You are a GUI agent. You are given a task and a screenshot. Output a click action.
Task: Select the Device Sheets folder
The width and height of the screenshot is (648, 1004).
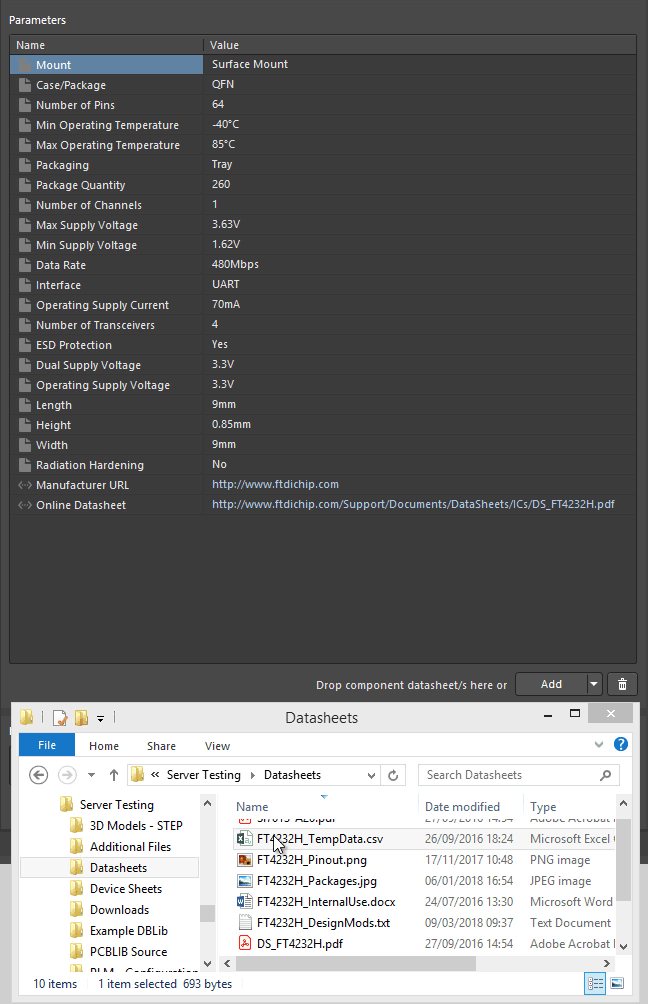tap(126, 889)
